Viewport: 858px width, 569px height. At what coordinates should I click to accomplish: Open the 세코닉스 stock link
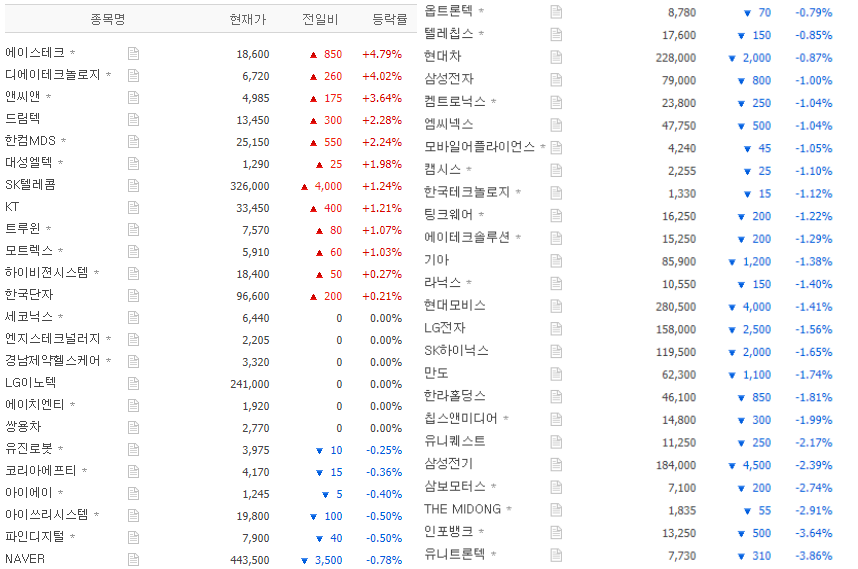(28, 317)
